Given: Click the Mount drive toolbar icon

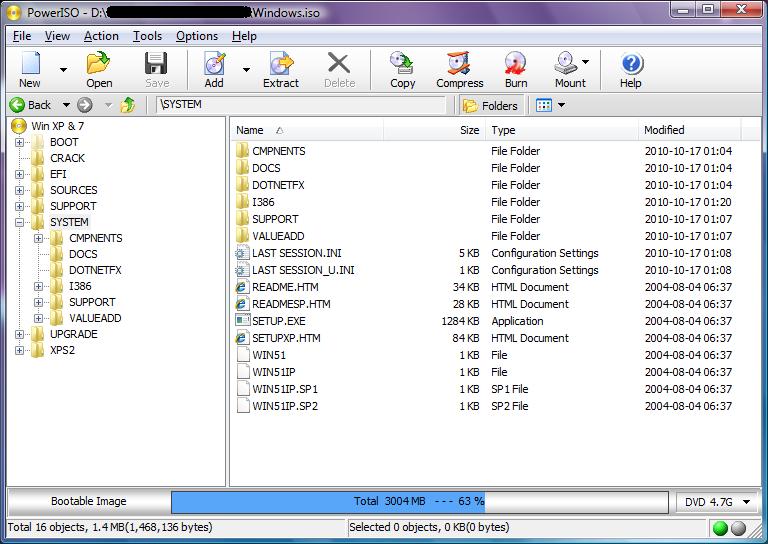Looking at the screenshot, I should click(566, 63).
